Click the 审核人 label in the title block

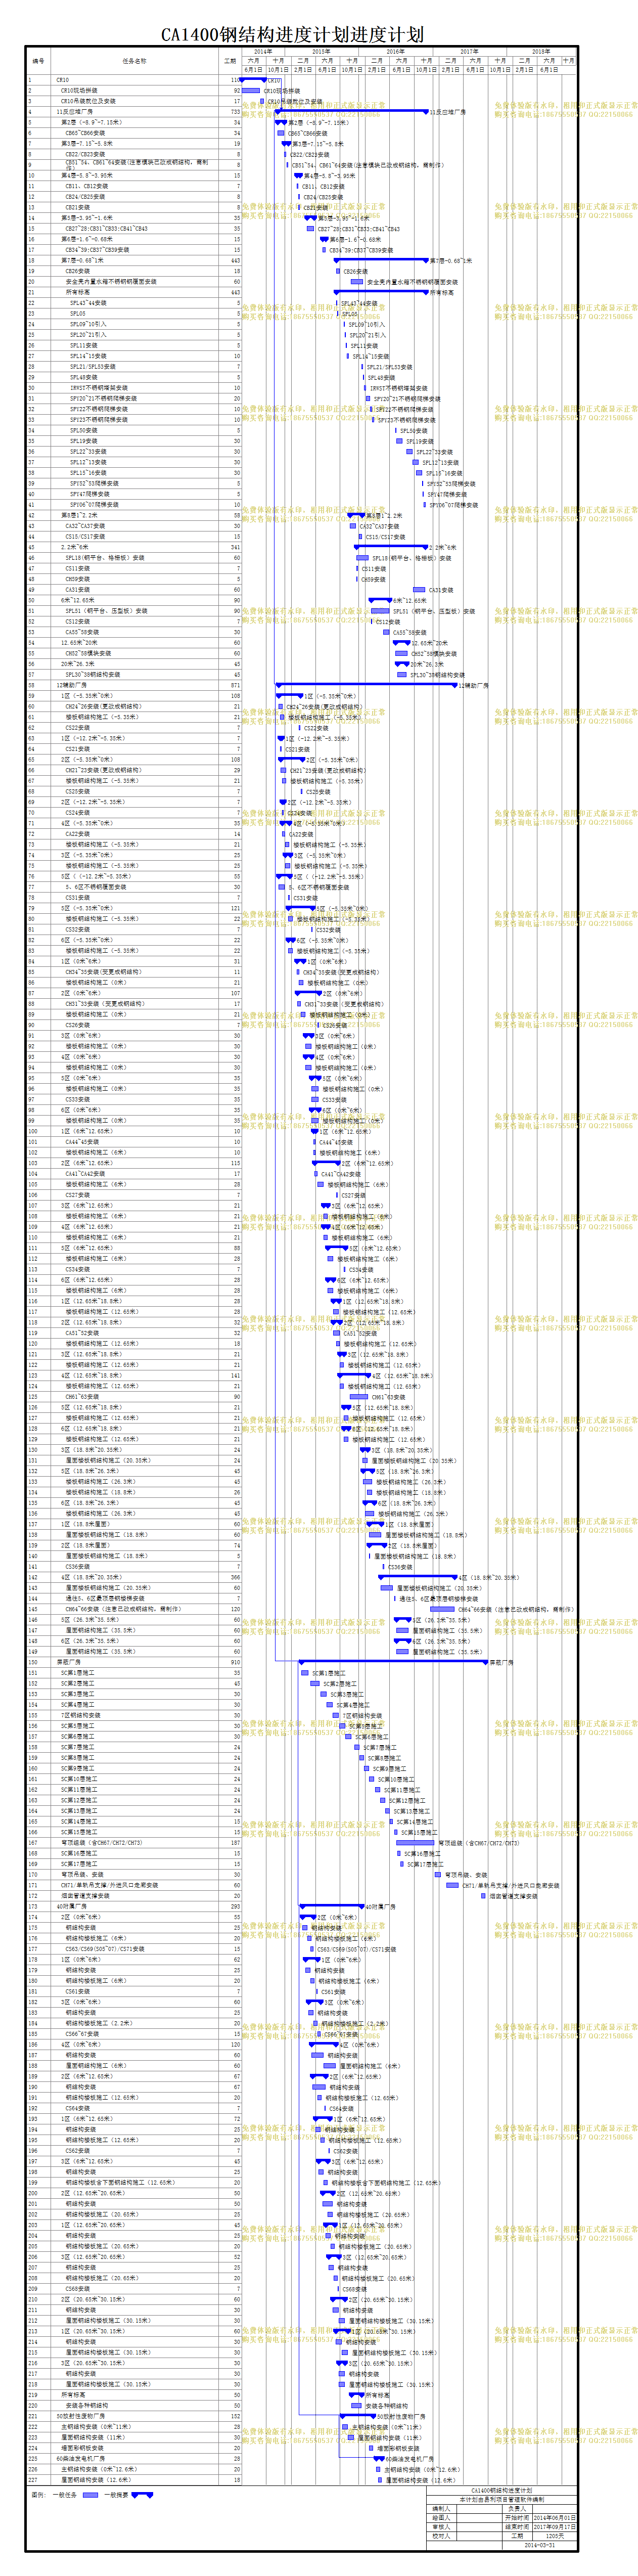tap(441, 2526)
